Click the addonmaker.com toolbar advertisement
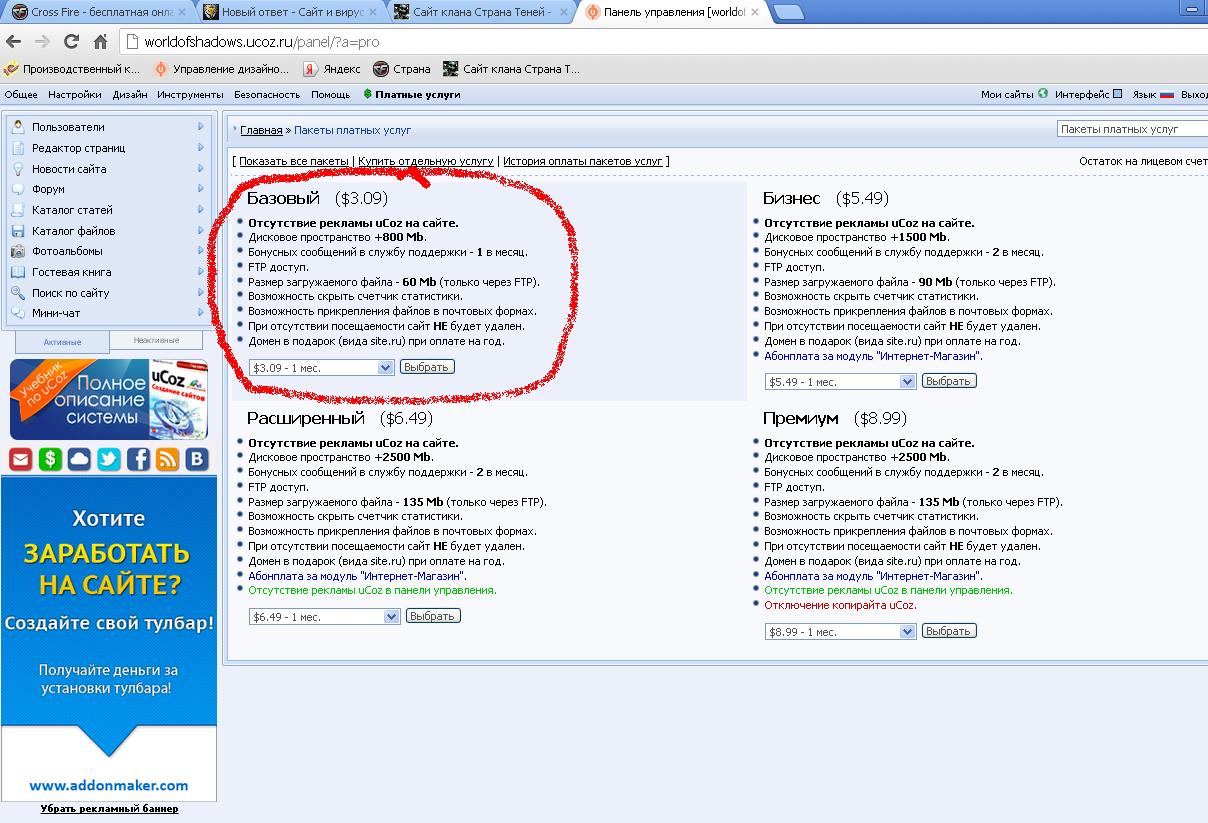The image size is (1208, 823). tap(109, 637)
